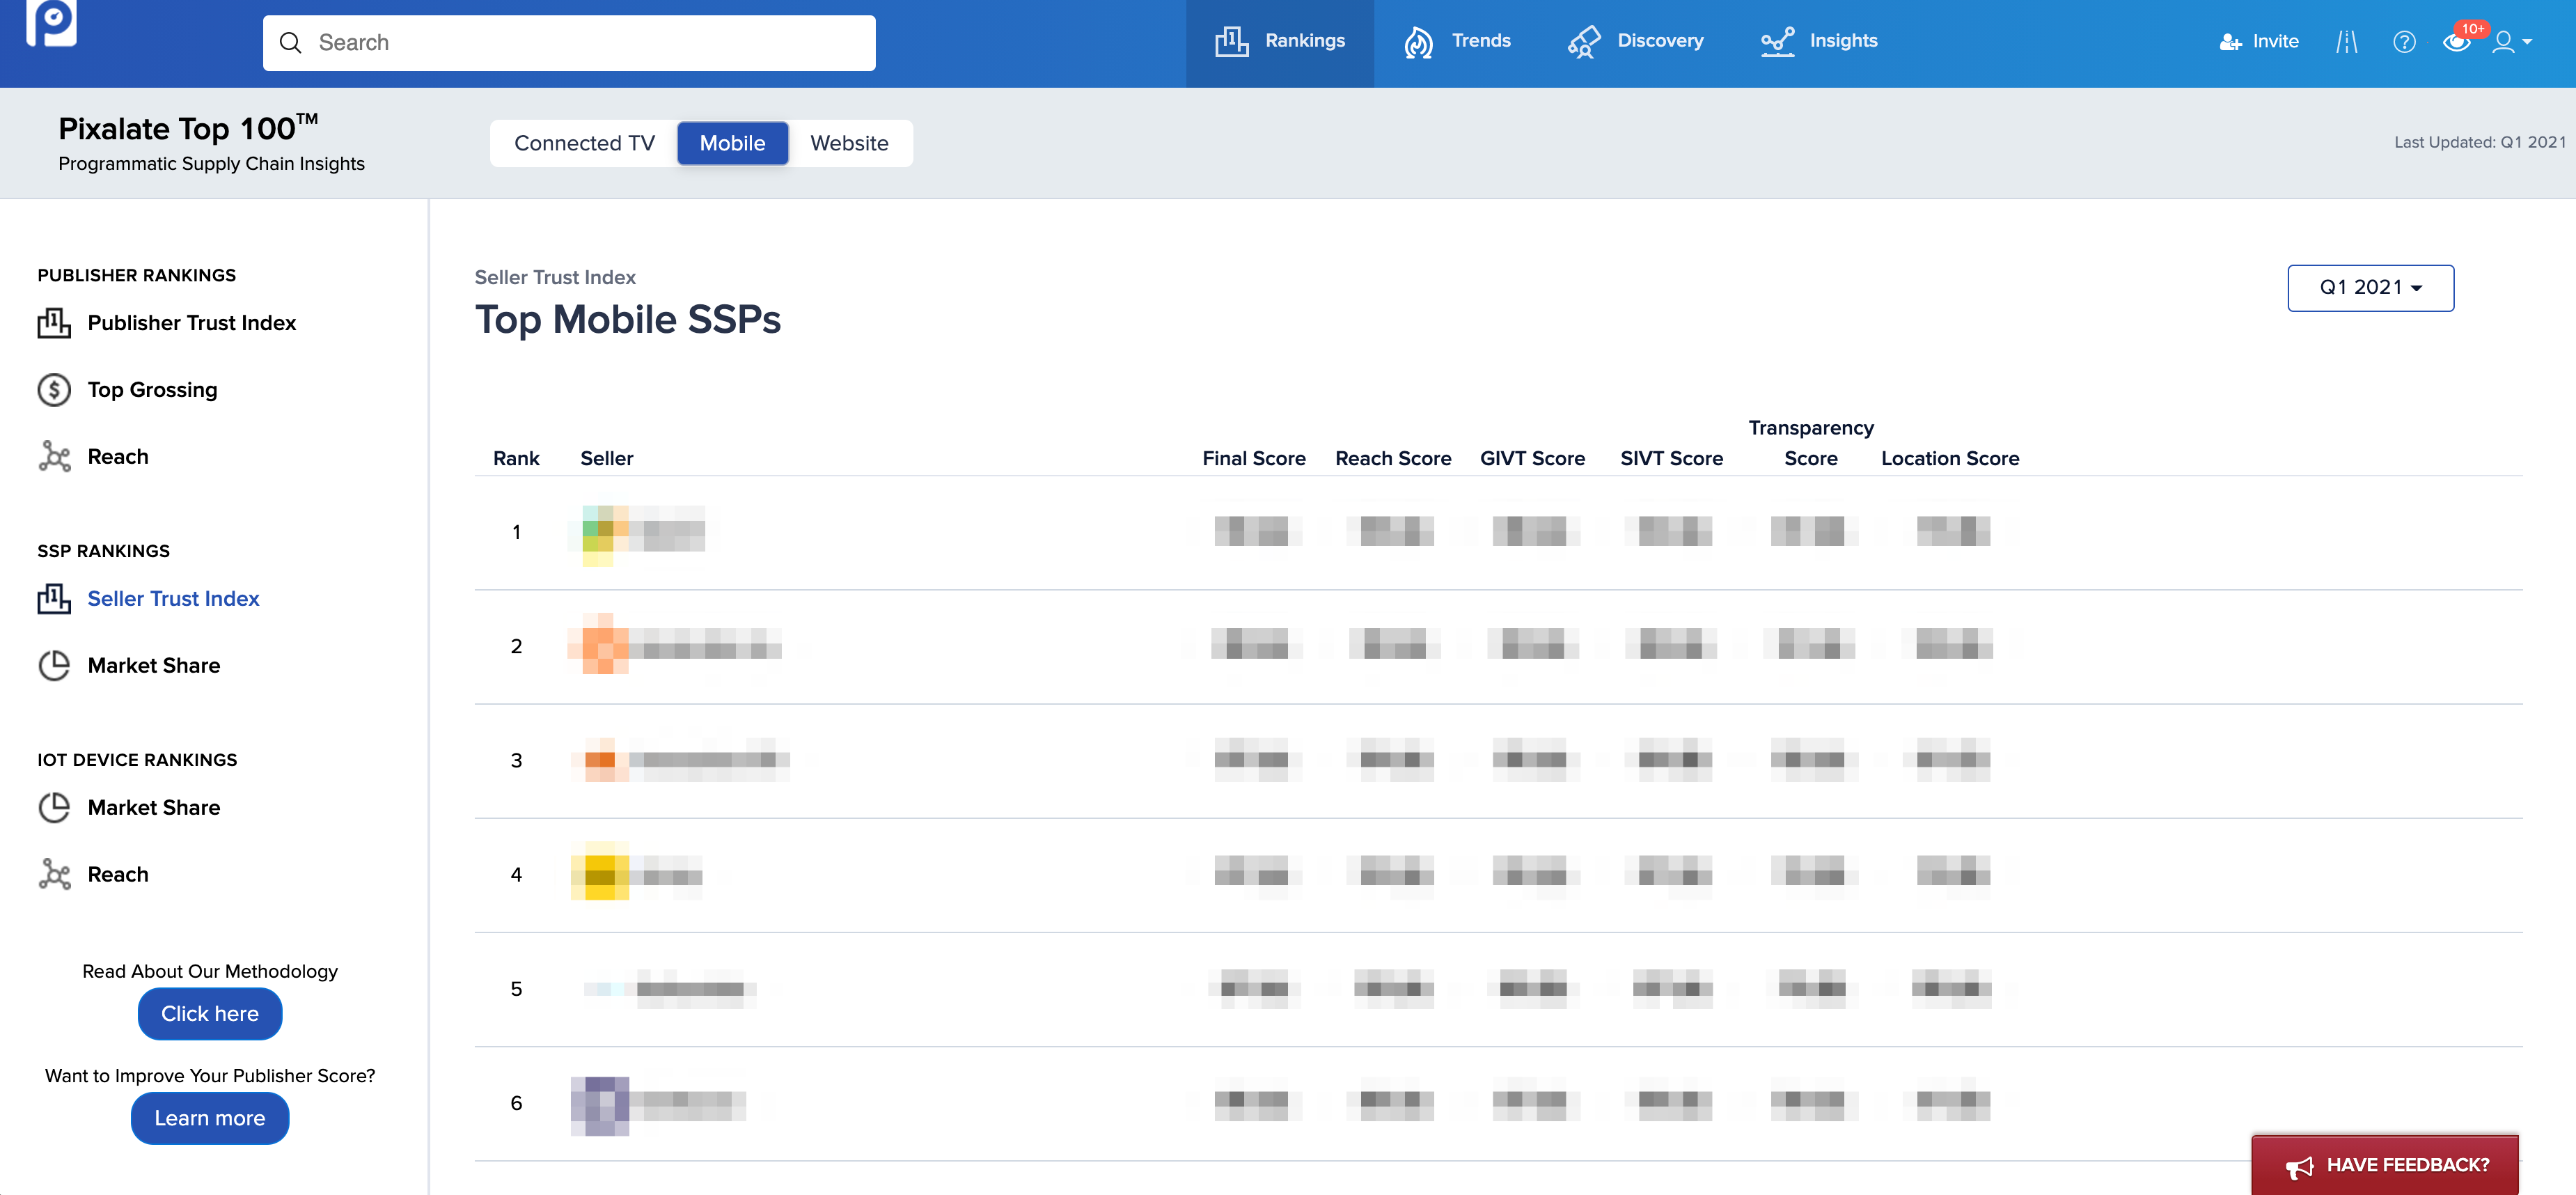Click the Publisher Rankings Reach network icon
2576x1195 pixels.
(54, 457)
